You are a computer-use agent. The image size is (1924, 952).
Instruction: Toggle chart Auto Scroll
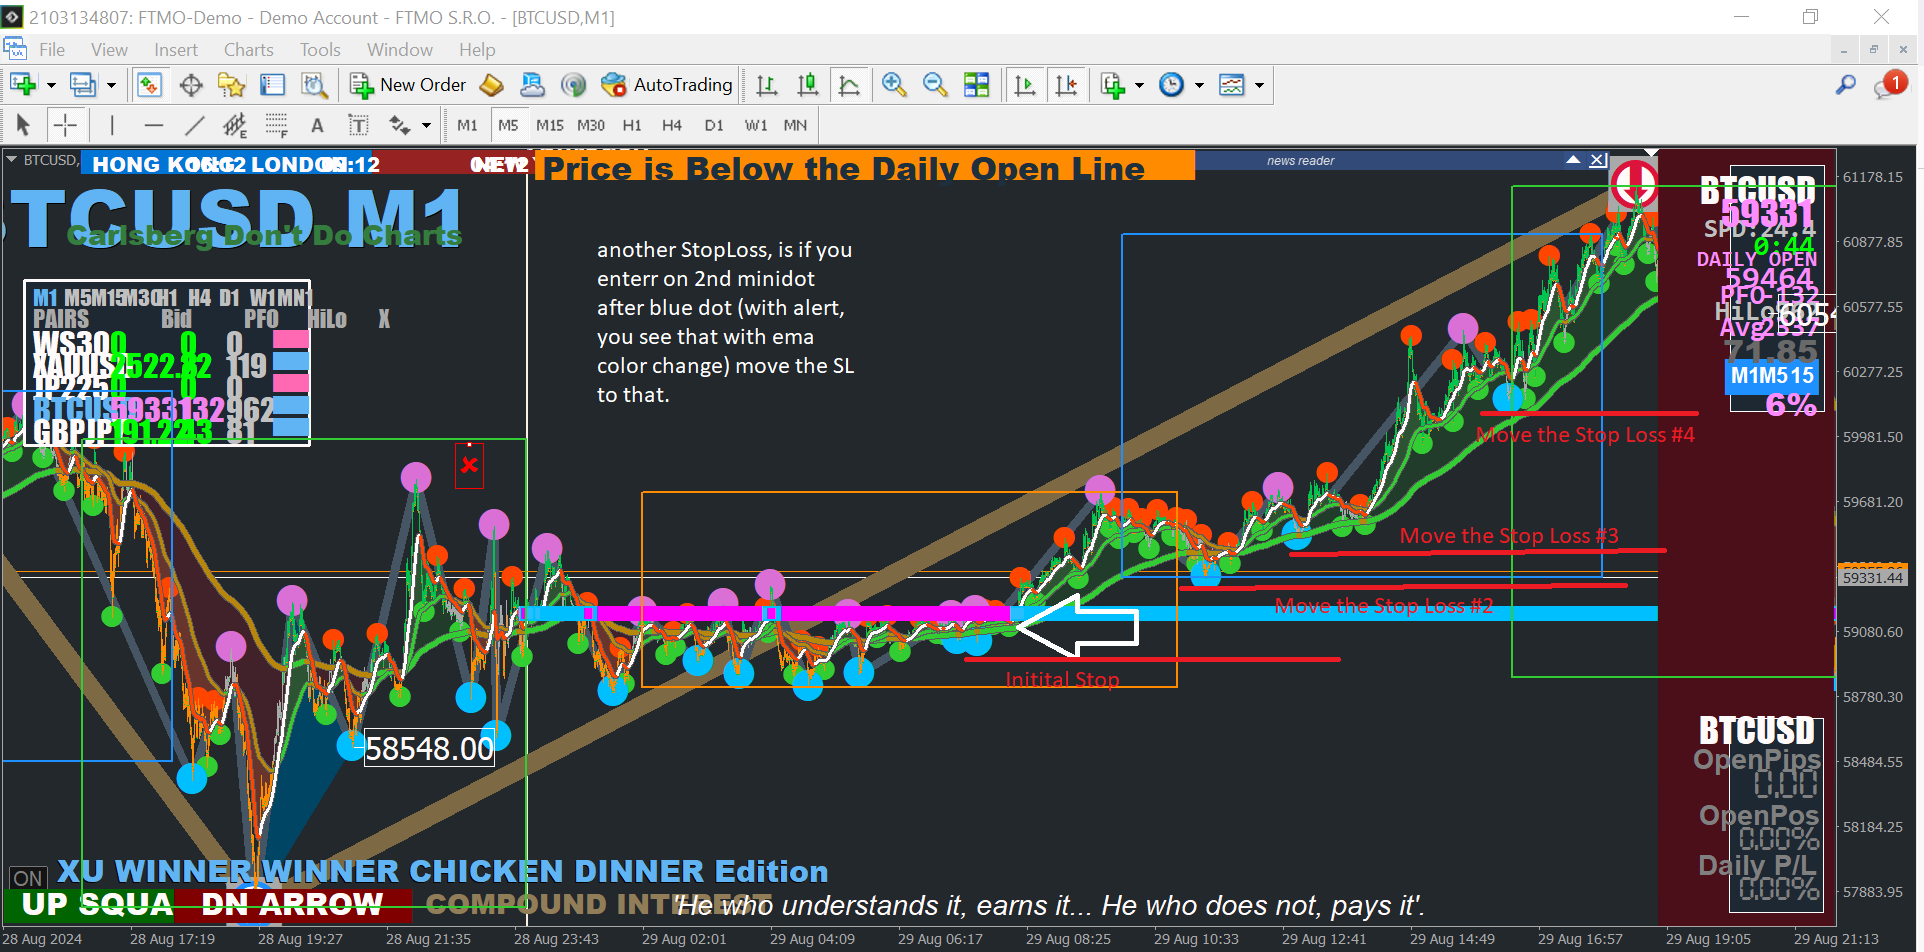(1025, 85)
